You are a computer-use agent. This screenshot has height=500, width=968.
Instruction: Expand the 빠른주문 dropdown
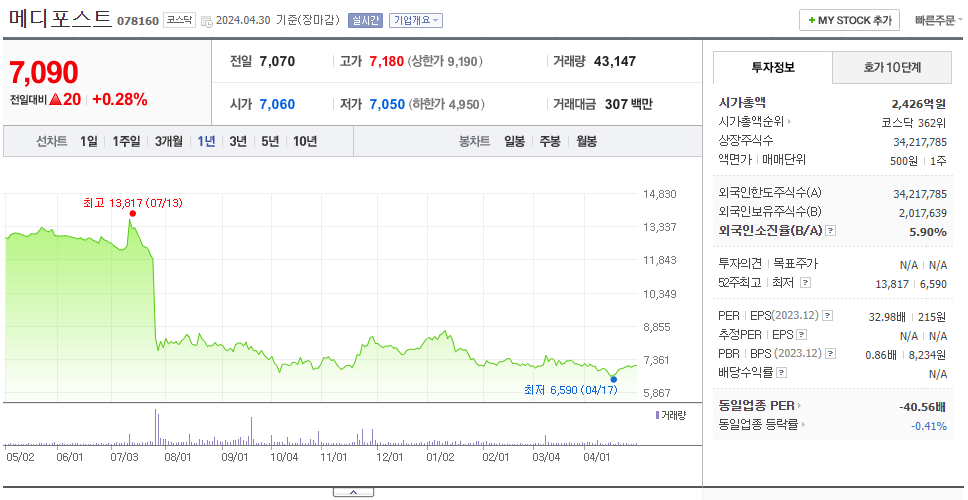tap(939, 20)
